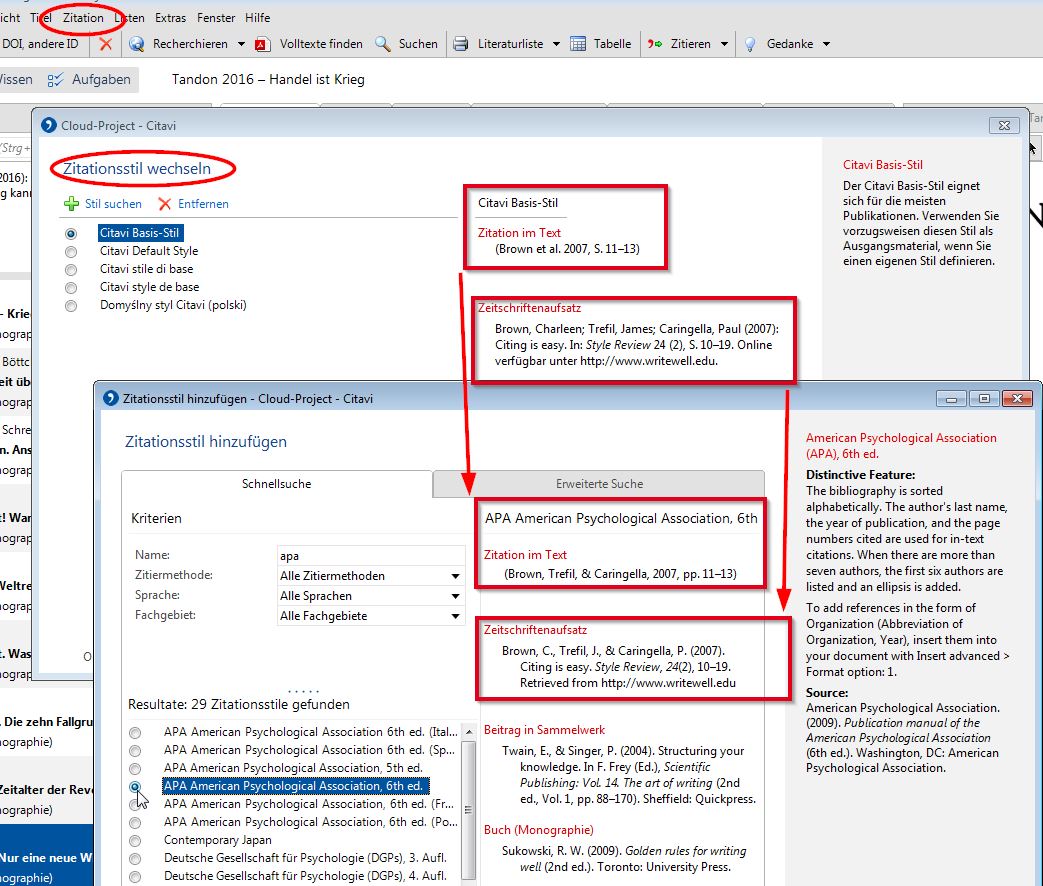Select APA 6th ed. (Sp...) radio button
Image resolution: width=1043 pixels, height=886 pixels.
coord(135,750)
